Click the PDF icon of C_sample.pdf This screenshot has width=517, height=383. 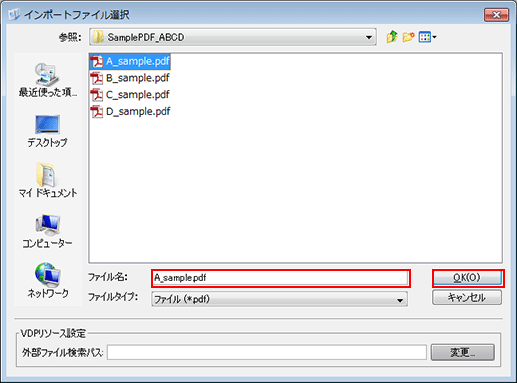[97, 95]
